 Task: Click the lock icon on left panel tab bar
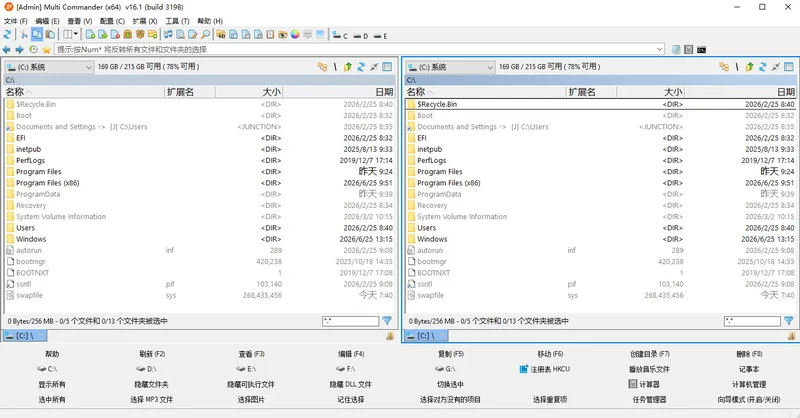390,336
